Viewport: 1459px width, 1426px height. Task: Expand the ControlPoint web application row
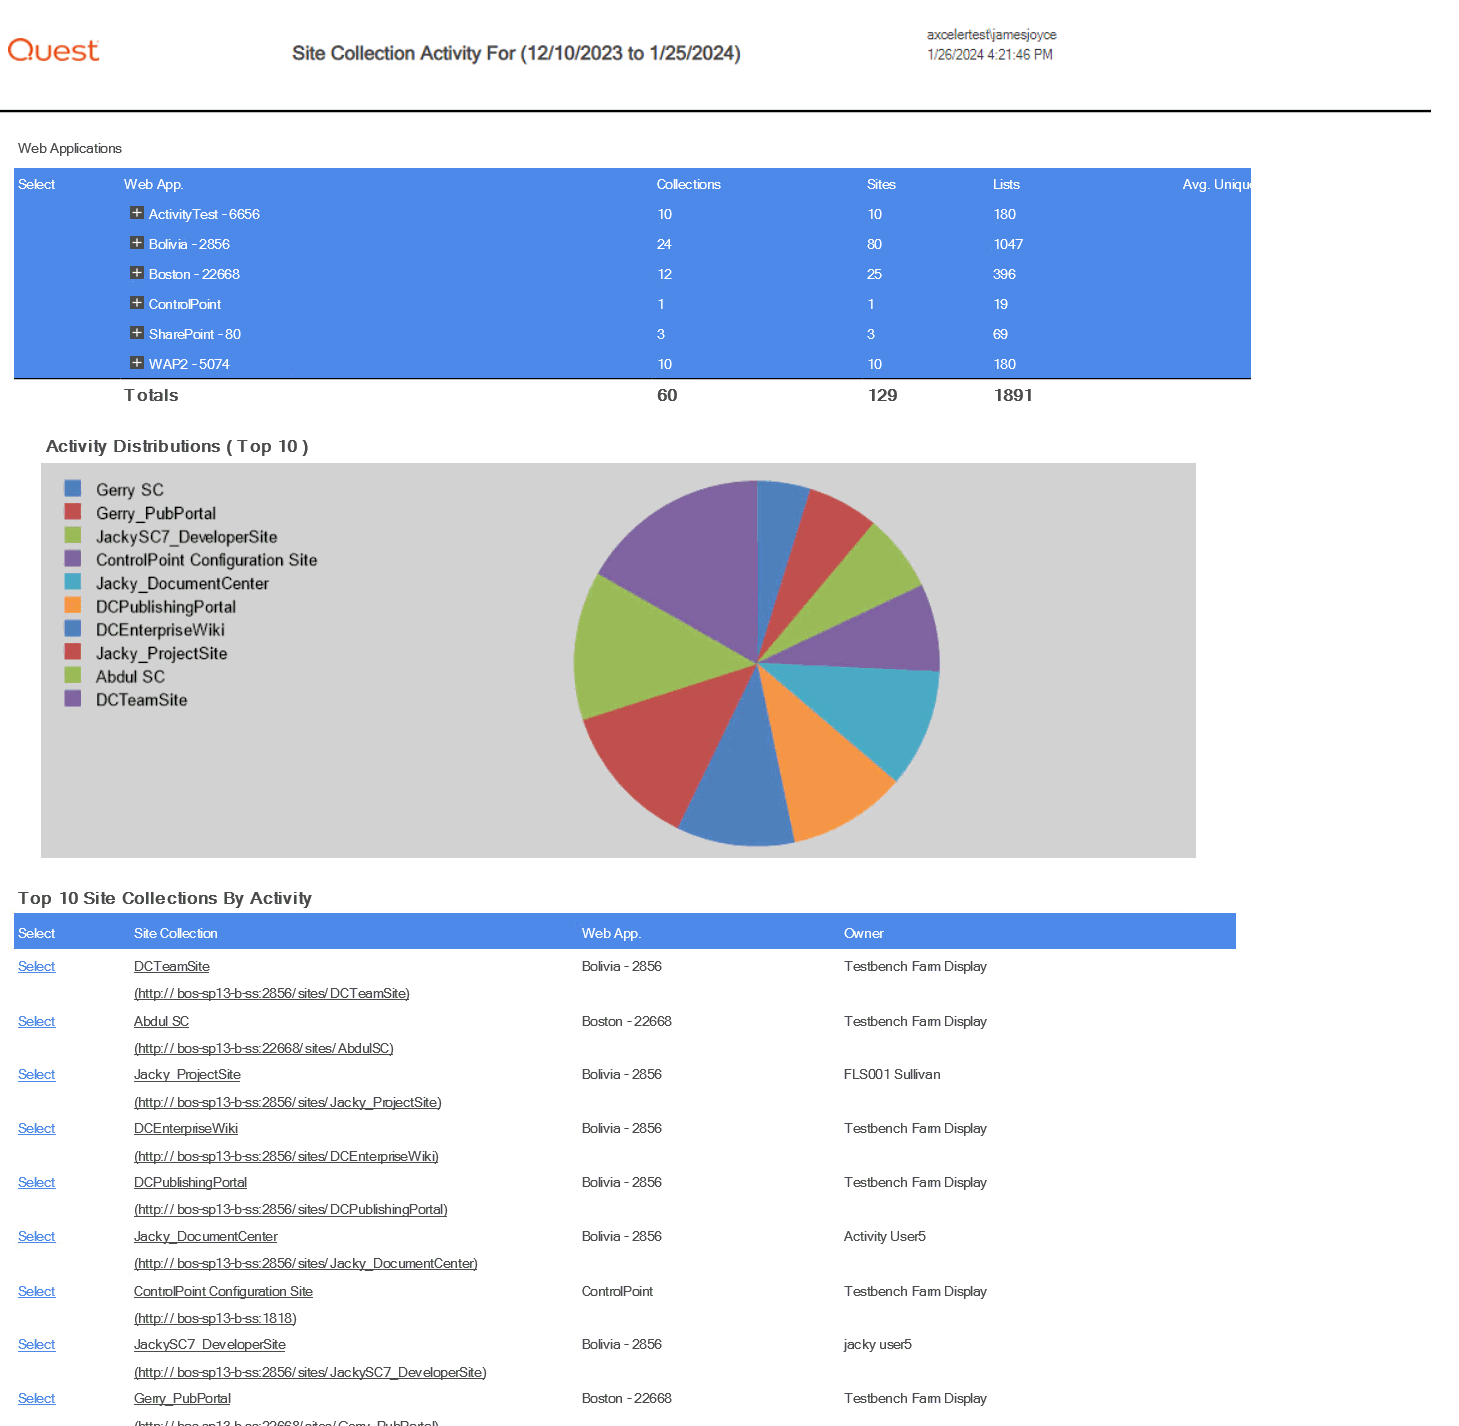pos(136,303)
